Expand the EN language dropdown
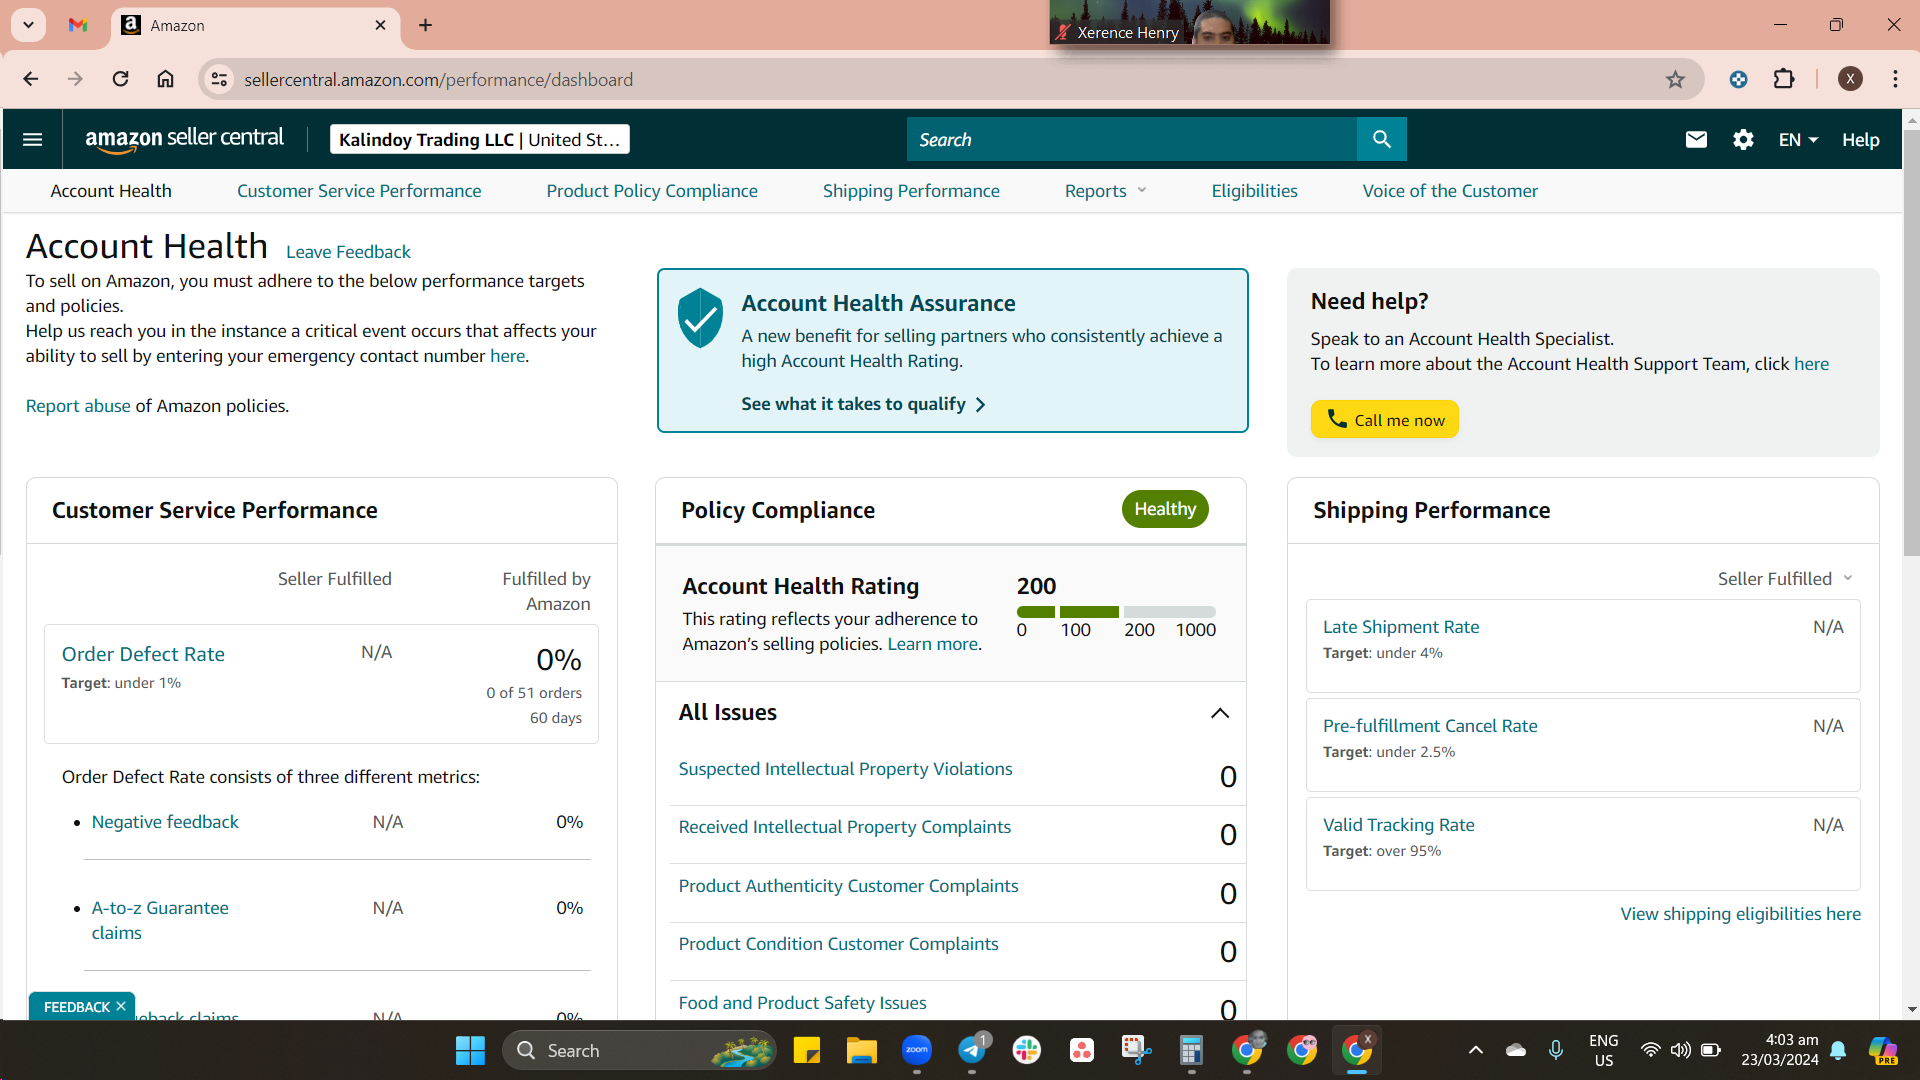 coord(1798,140)
